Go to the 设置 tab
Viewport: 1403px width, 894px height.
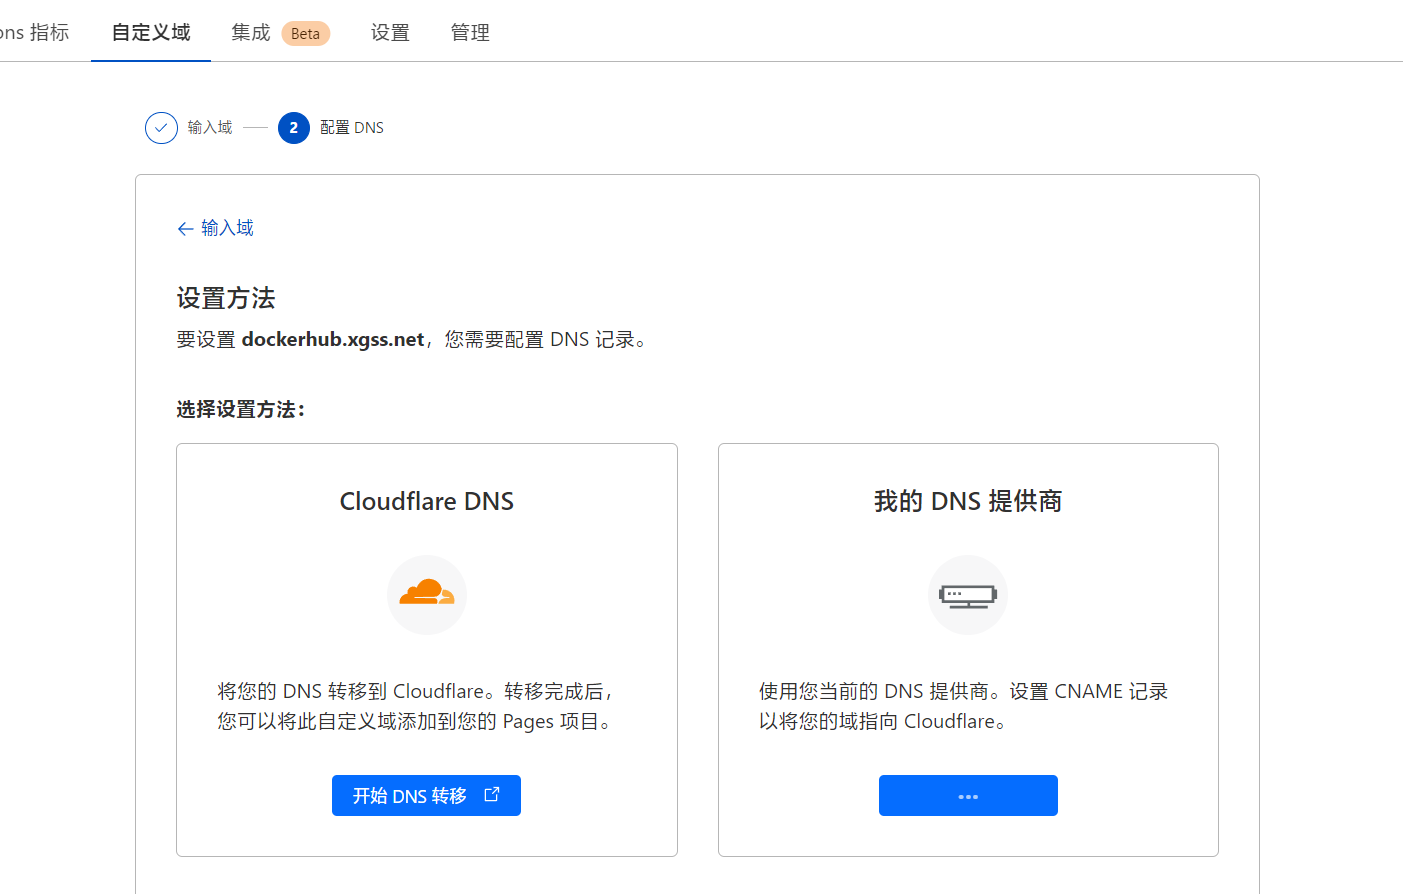[x=390, y=33]
